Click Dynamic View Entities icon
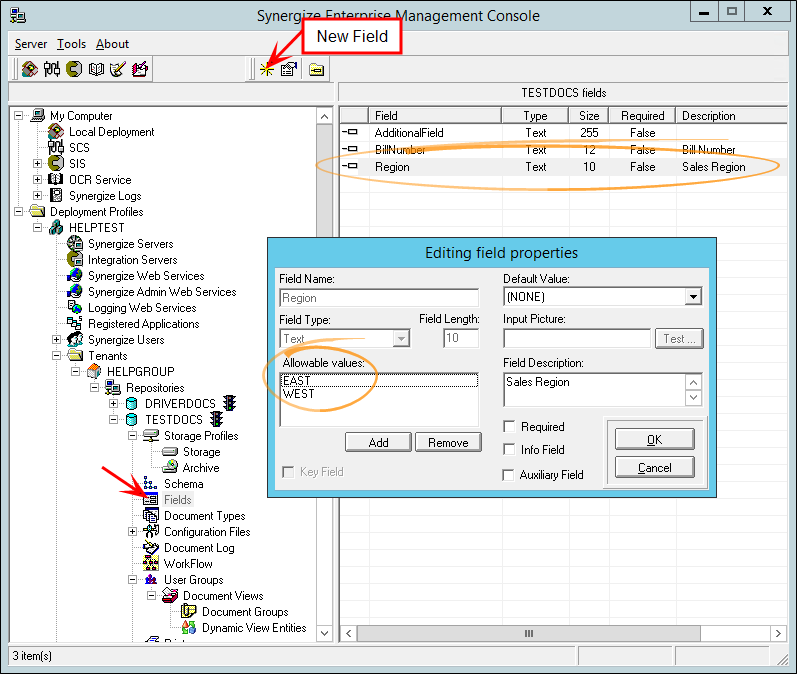Screen dimensions: 797x674 pos(189,627)
